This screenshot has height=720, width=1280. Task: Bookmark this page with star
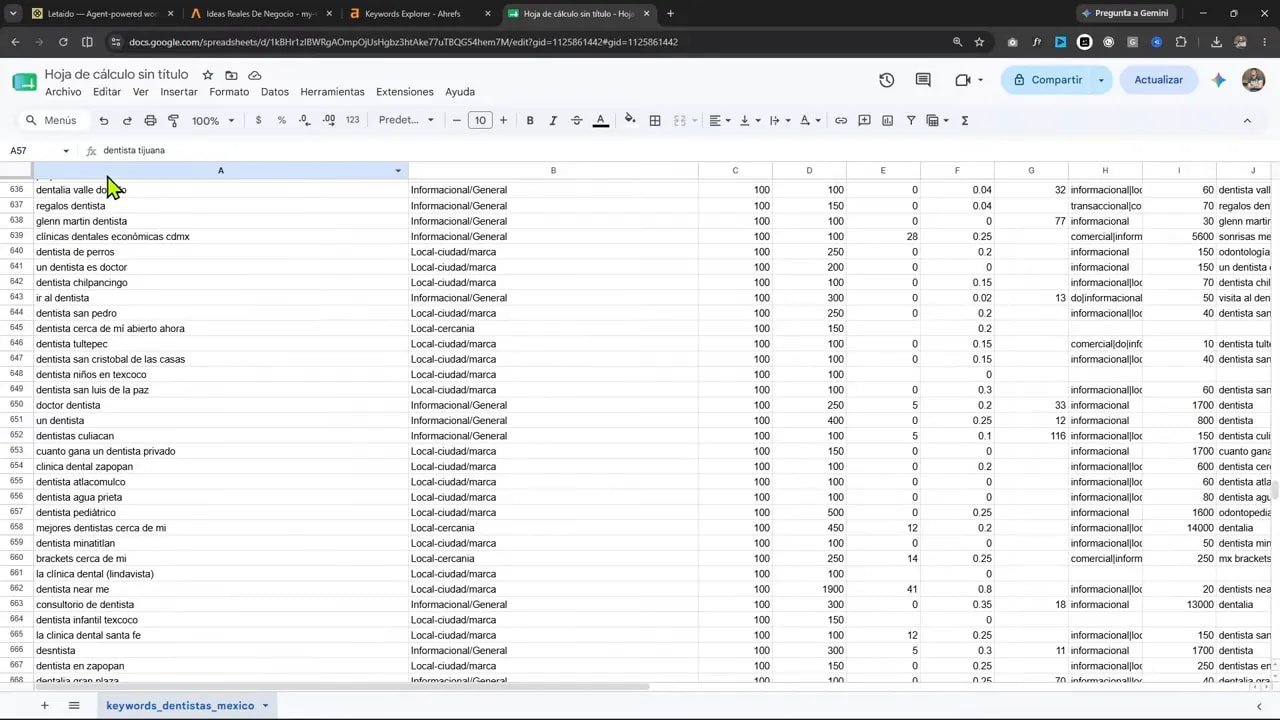[979, 42]
